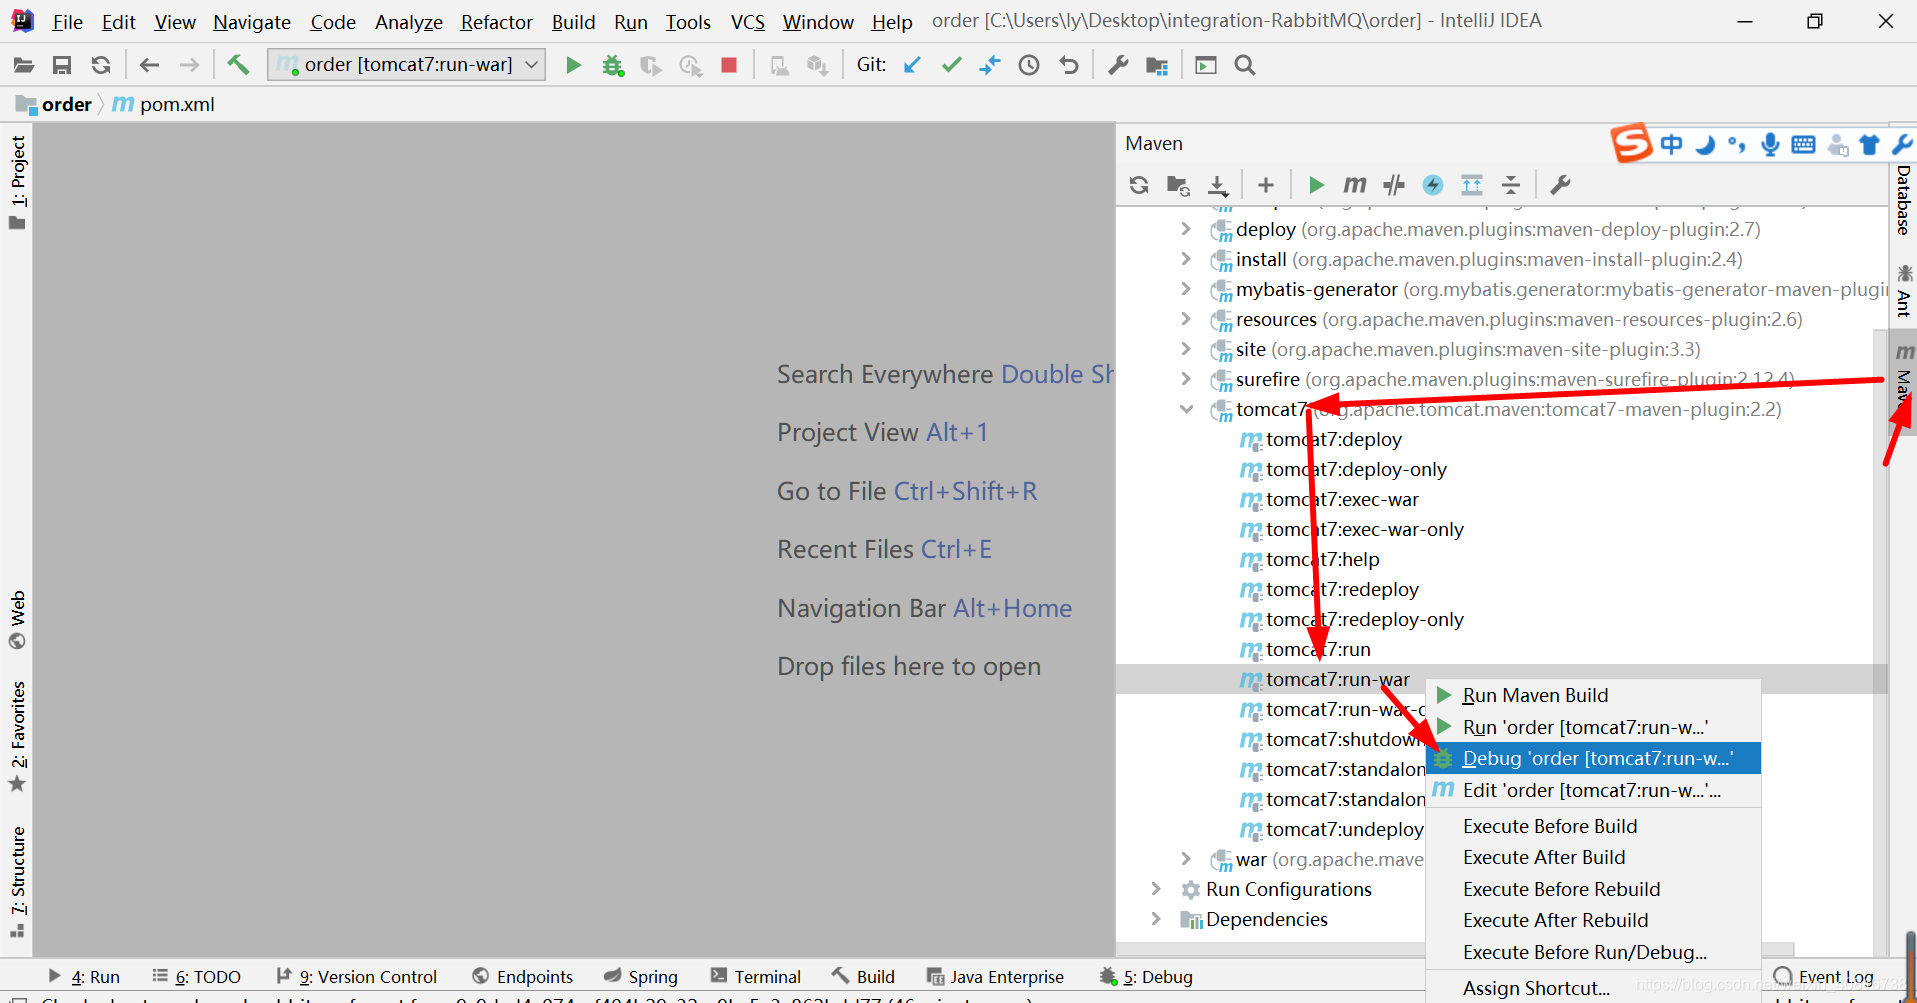Click the Search Everywhere magnifier icon

pyautogui.click(x=1245, y=65)
